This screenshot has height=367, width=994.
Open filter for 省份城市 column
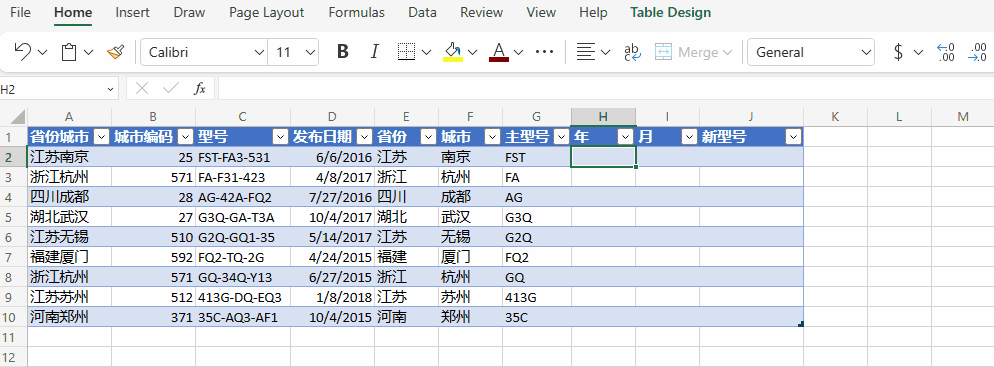coord(102,136)
